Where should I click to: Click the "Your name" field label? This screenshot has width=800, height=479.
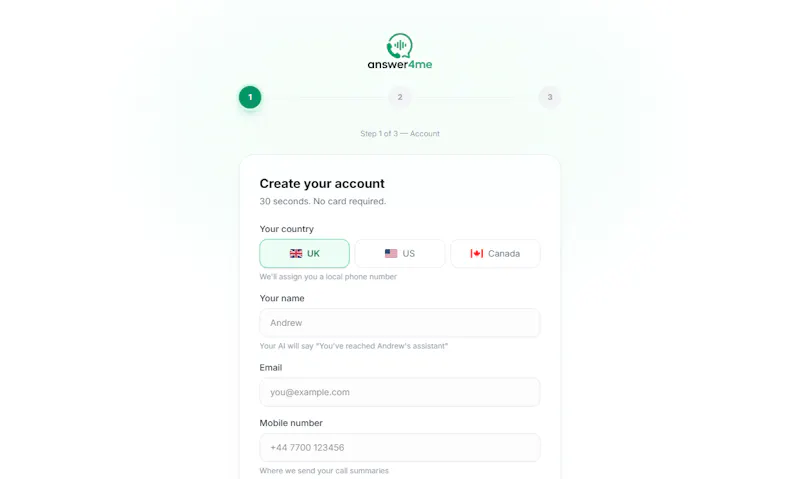(282, 298)
